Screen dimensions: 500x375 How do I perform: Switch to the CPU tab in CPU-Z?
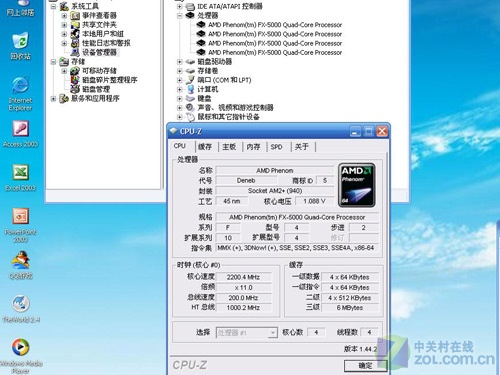[x=180, y=146]
